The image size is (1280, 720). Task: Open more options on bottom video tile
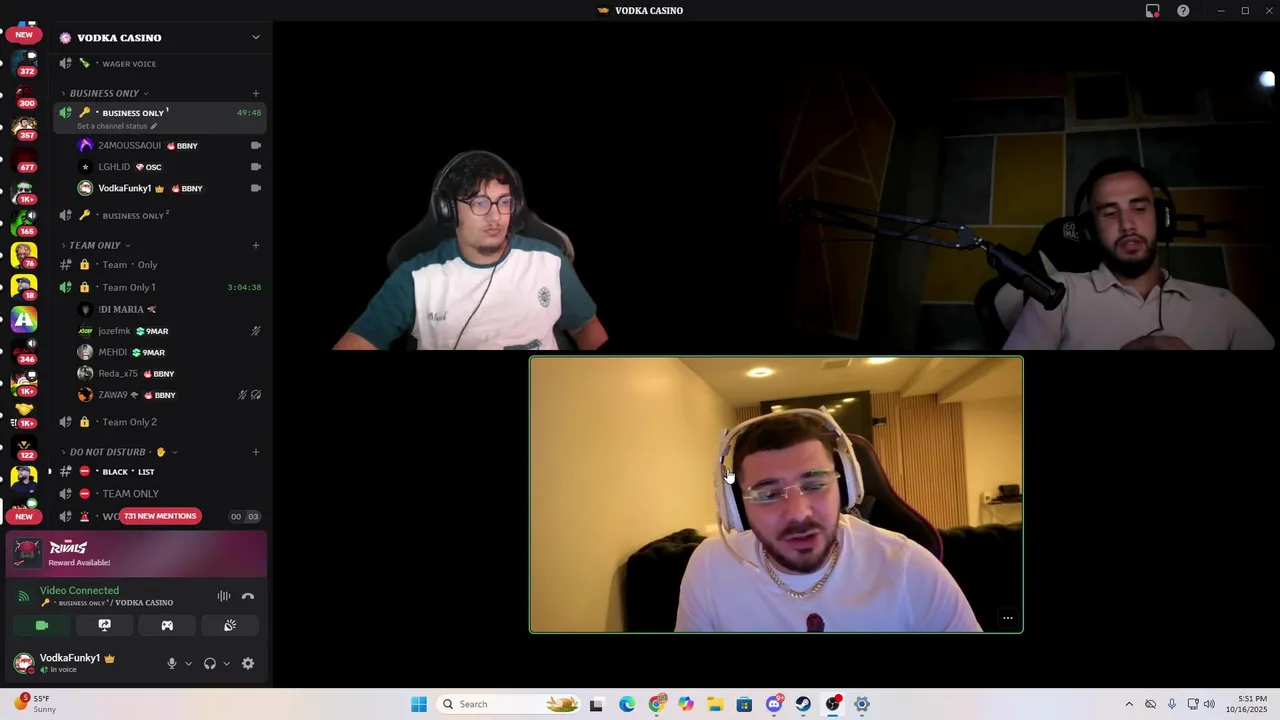pyautogui.click(x=1007, y=618)
